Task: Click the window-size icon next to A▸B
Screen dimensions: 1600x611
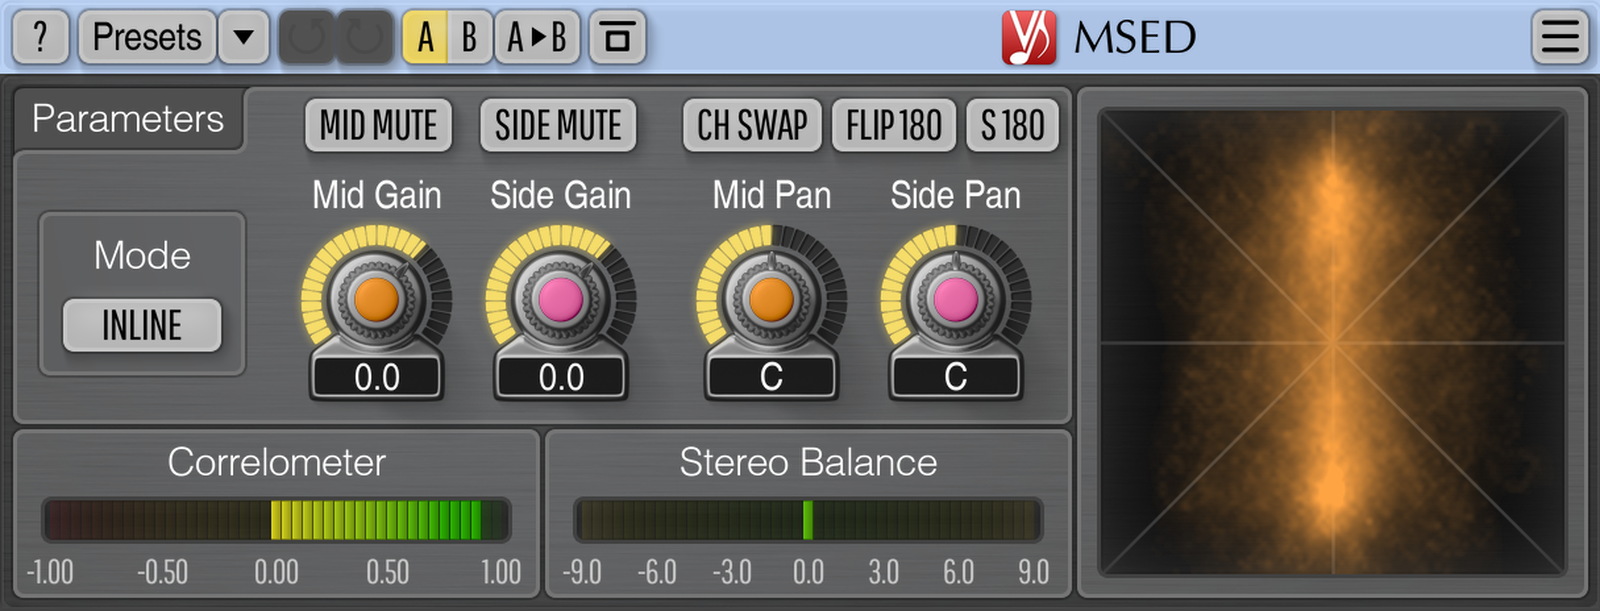Action: click(x=617, y=38)
